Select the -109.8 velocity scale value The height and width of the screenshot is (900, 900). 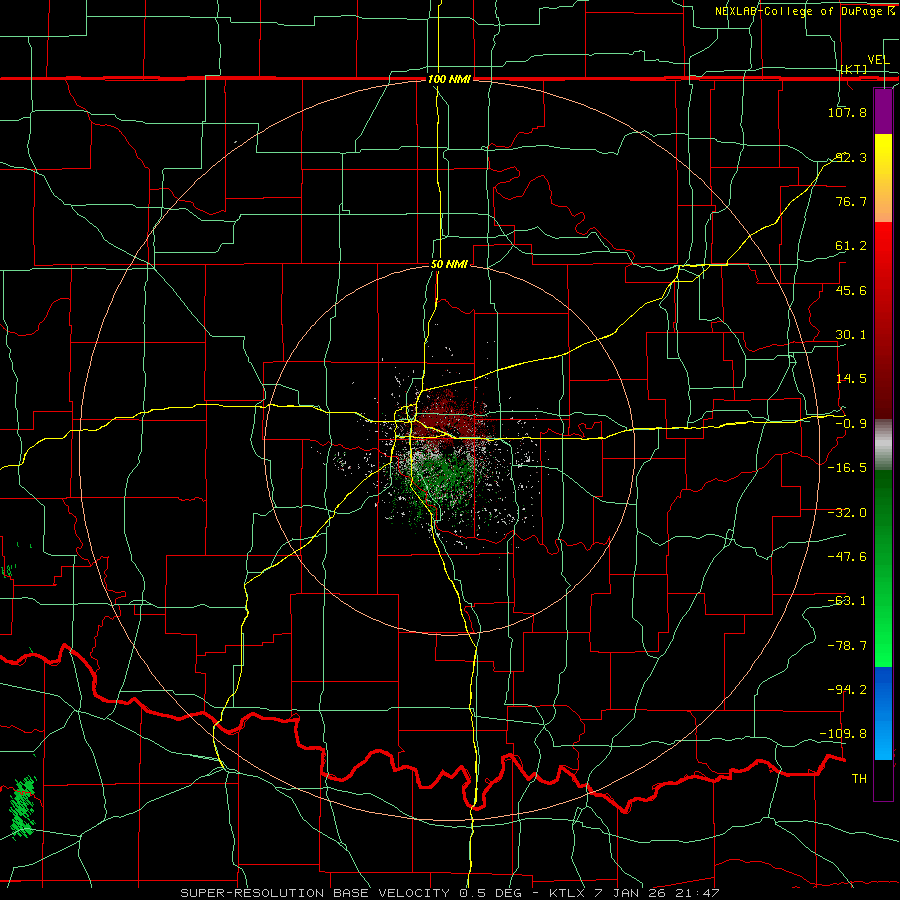point(843,734)
